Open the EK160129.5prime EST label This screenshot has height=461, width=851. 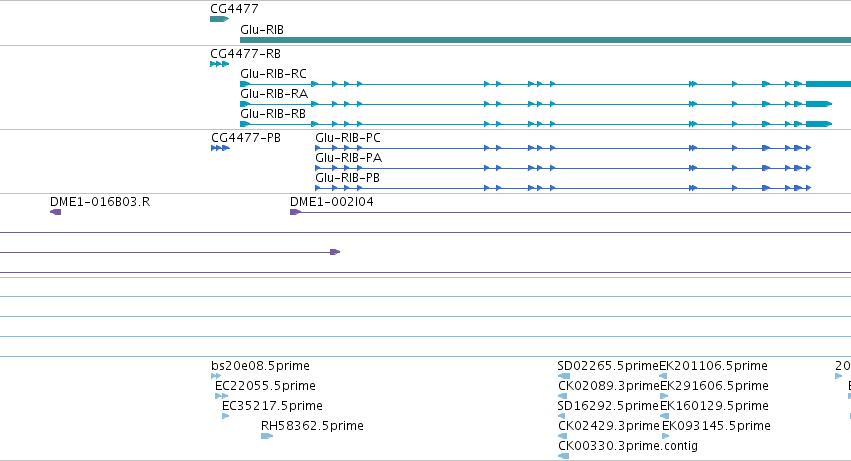click(x=715, y=406)
